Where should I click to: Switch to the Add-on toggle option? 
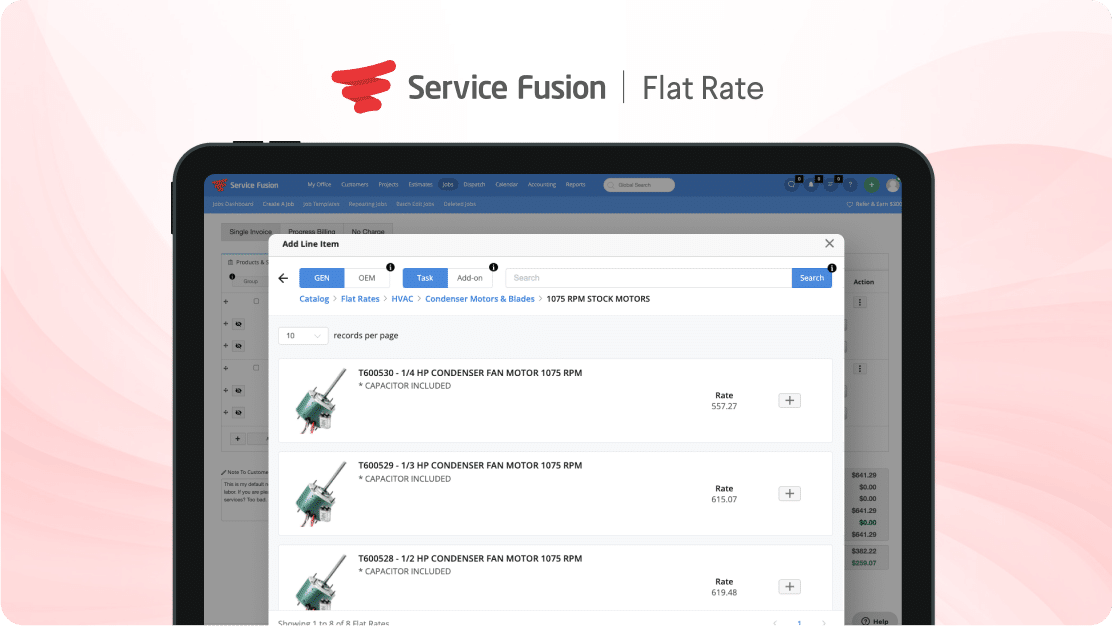(470, 278)
